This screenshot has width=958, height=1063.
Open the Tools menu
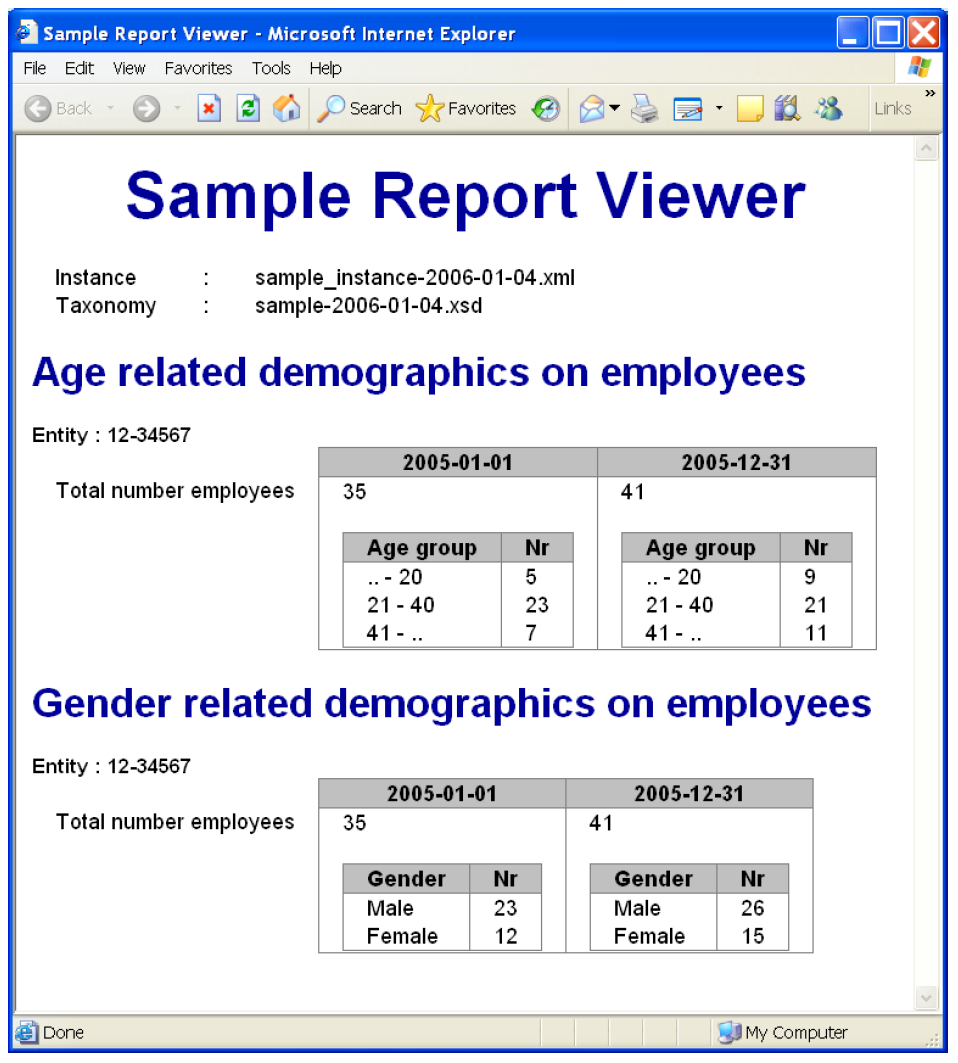(x=271, y=68)
